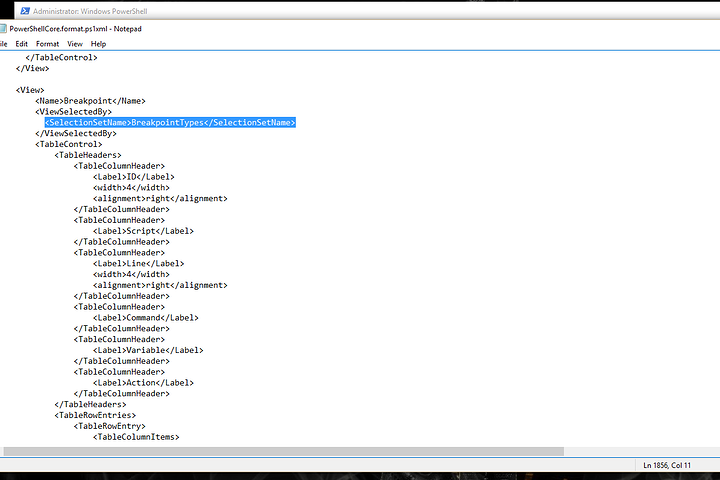The width and height of the screenshot is (720, 480).
Task: Click the TableColumnItems tag line
Action: [135, 436]
